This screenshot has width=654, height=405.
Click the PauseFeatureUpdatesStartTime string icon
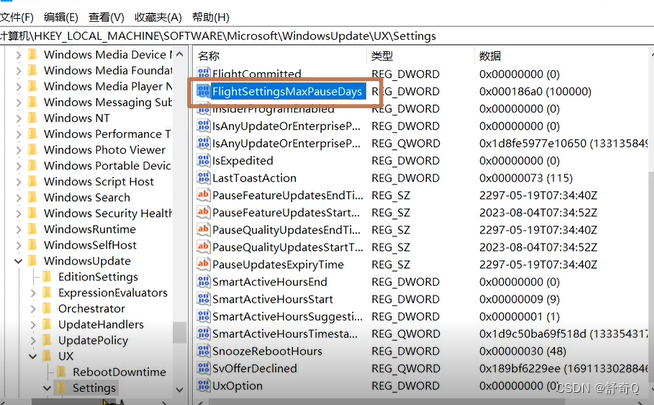(203, 213)
